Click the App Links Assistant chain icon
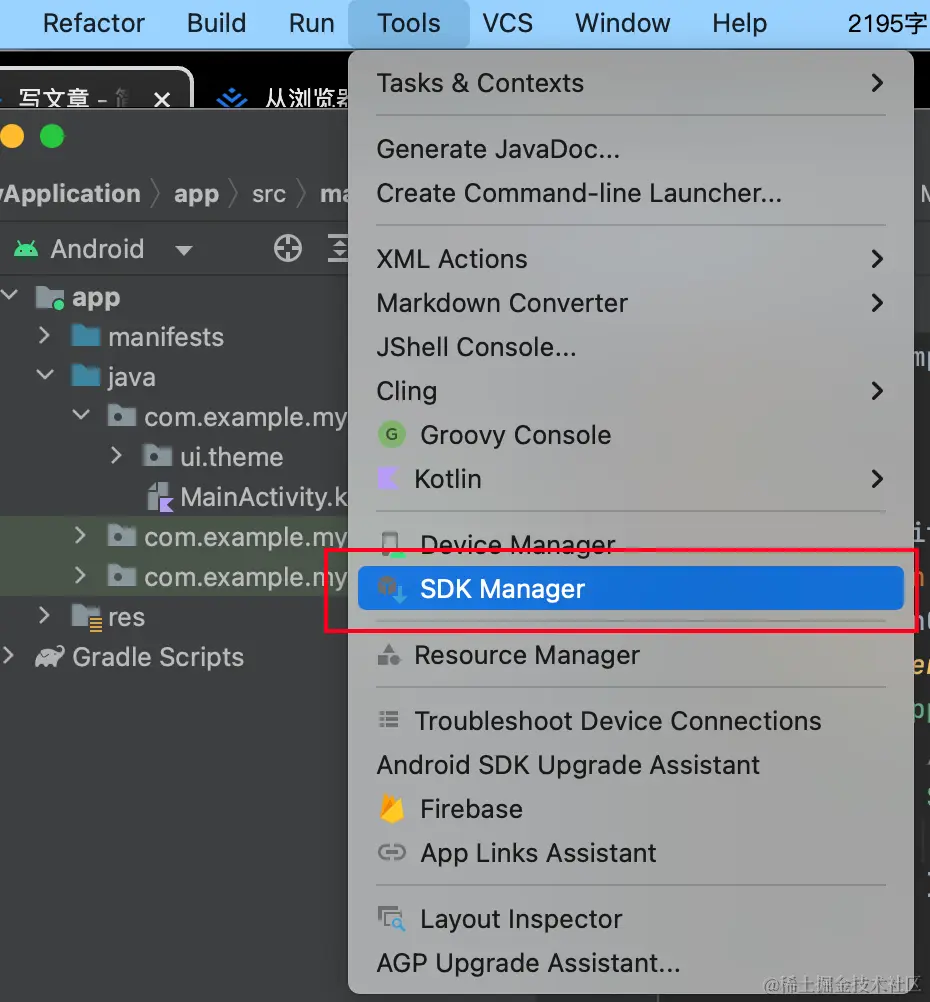The image size is (930, 1002). [x=392, y=852]
